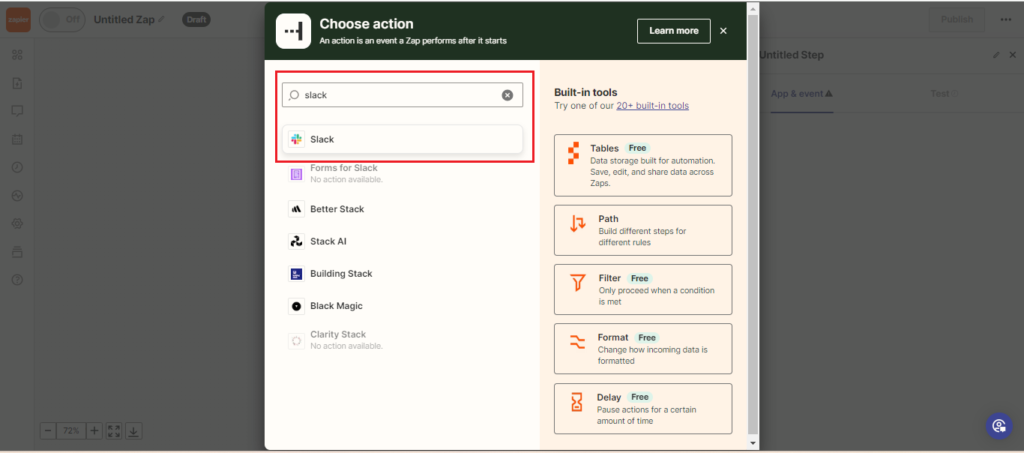Viewport: 1024px width, 453px height.
Task: Choose the Format built-in tool
Action: [643, 349]
